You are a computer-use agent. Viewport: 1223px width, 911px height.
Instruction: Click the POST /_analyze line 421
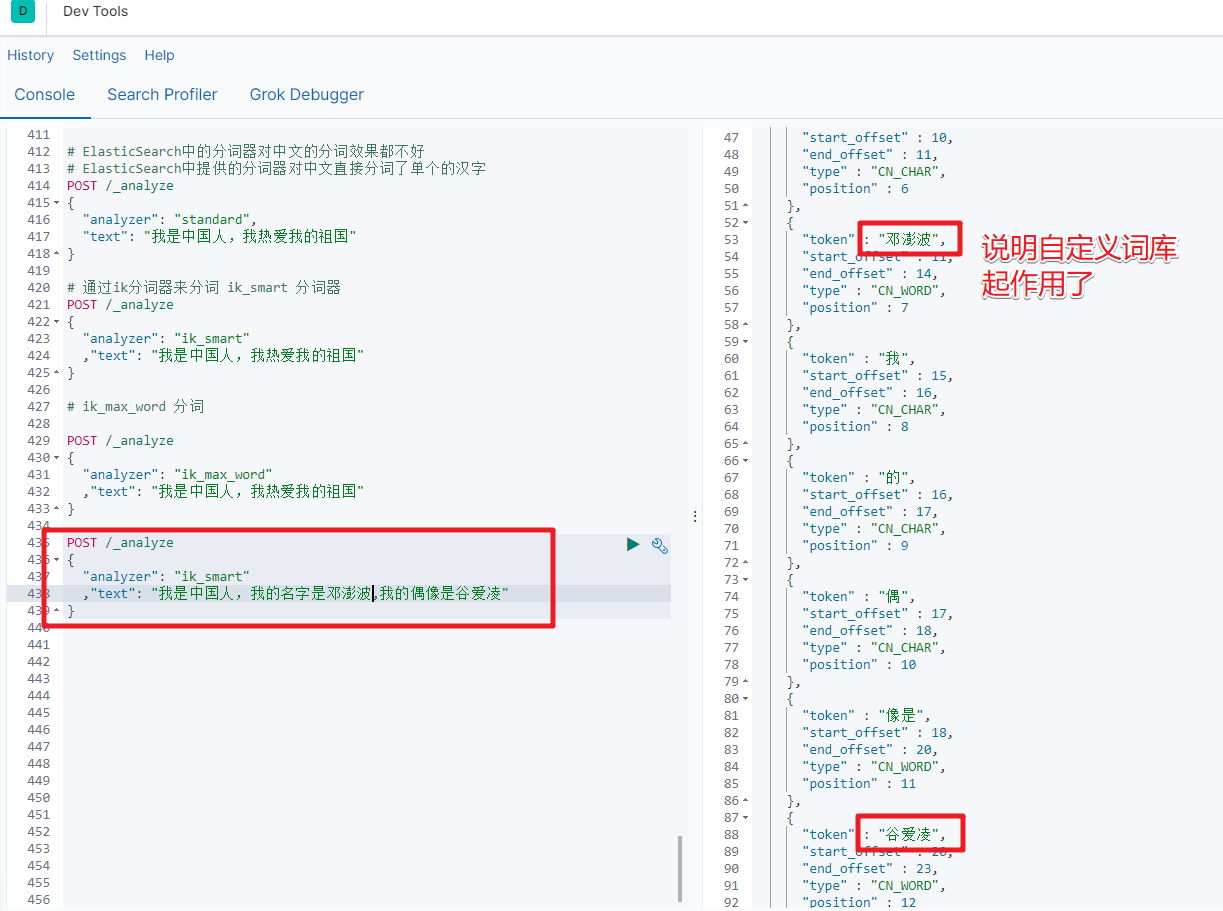[120, 305]
